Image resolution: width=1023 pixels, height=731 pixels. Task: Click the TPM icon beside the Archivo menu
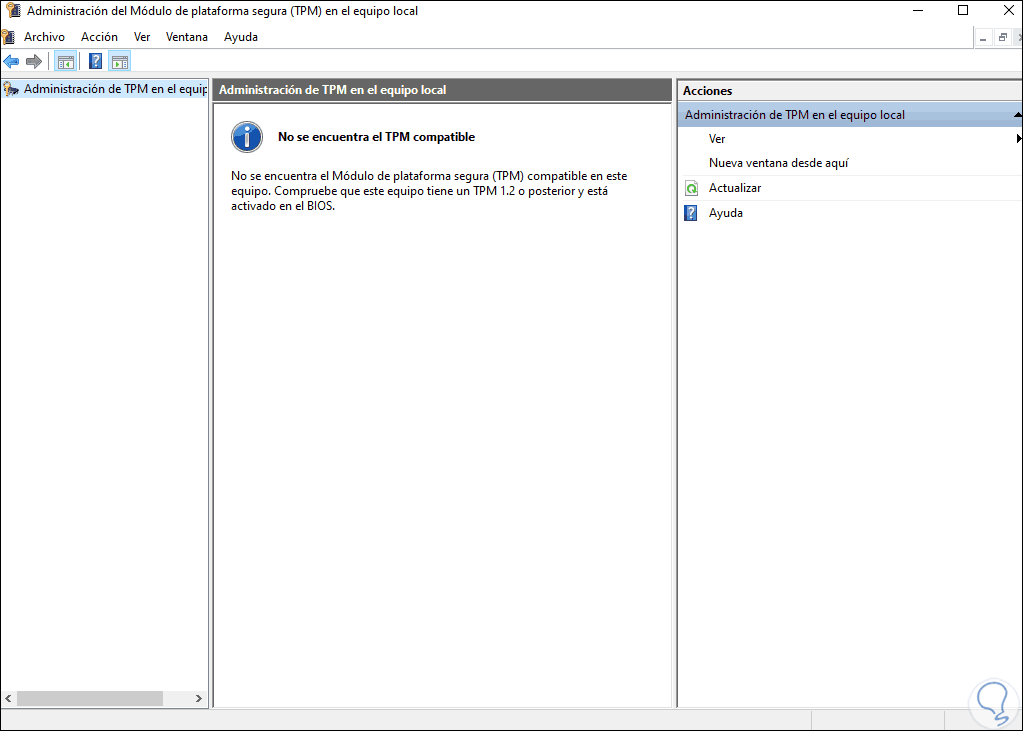(x=8, y=37)
